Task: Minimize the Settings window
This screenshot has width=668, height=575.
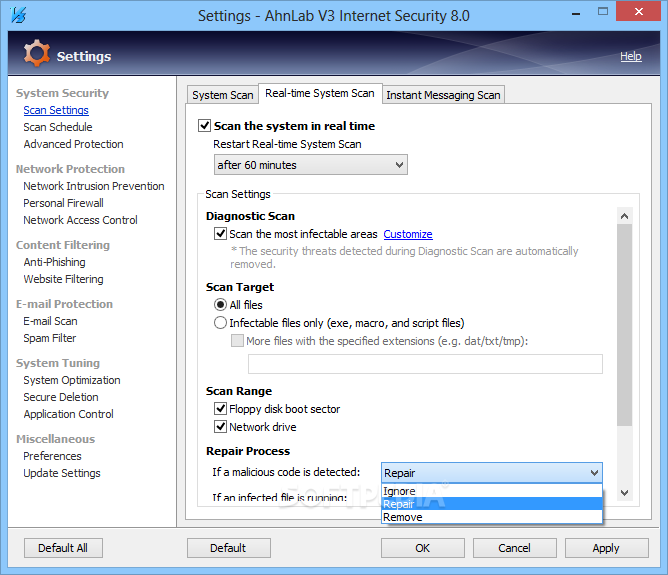Action: click(x=576, y=13)
